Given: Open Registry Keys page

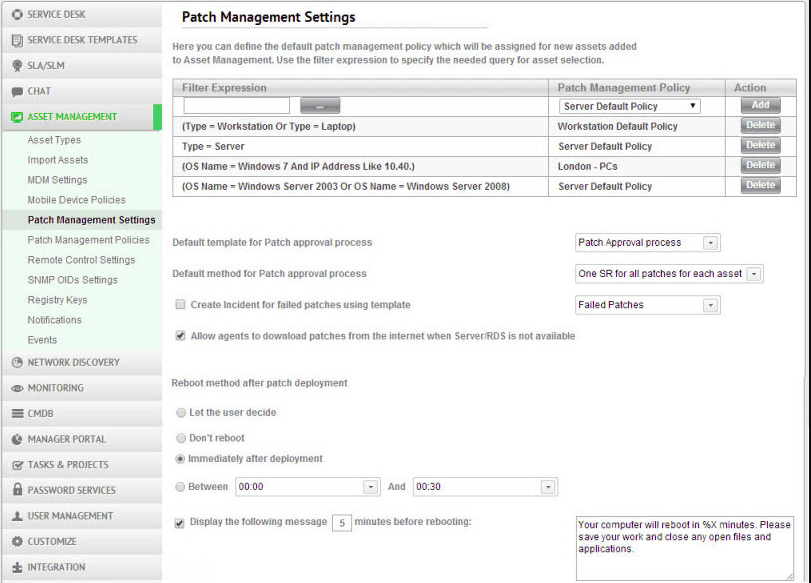Looking at the screenshot, I should 57,300.
